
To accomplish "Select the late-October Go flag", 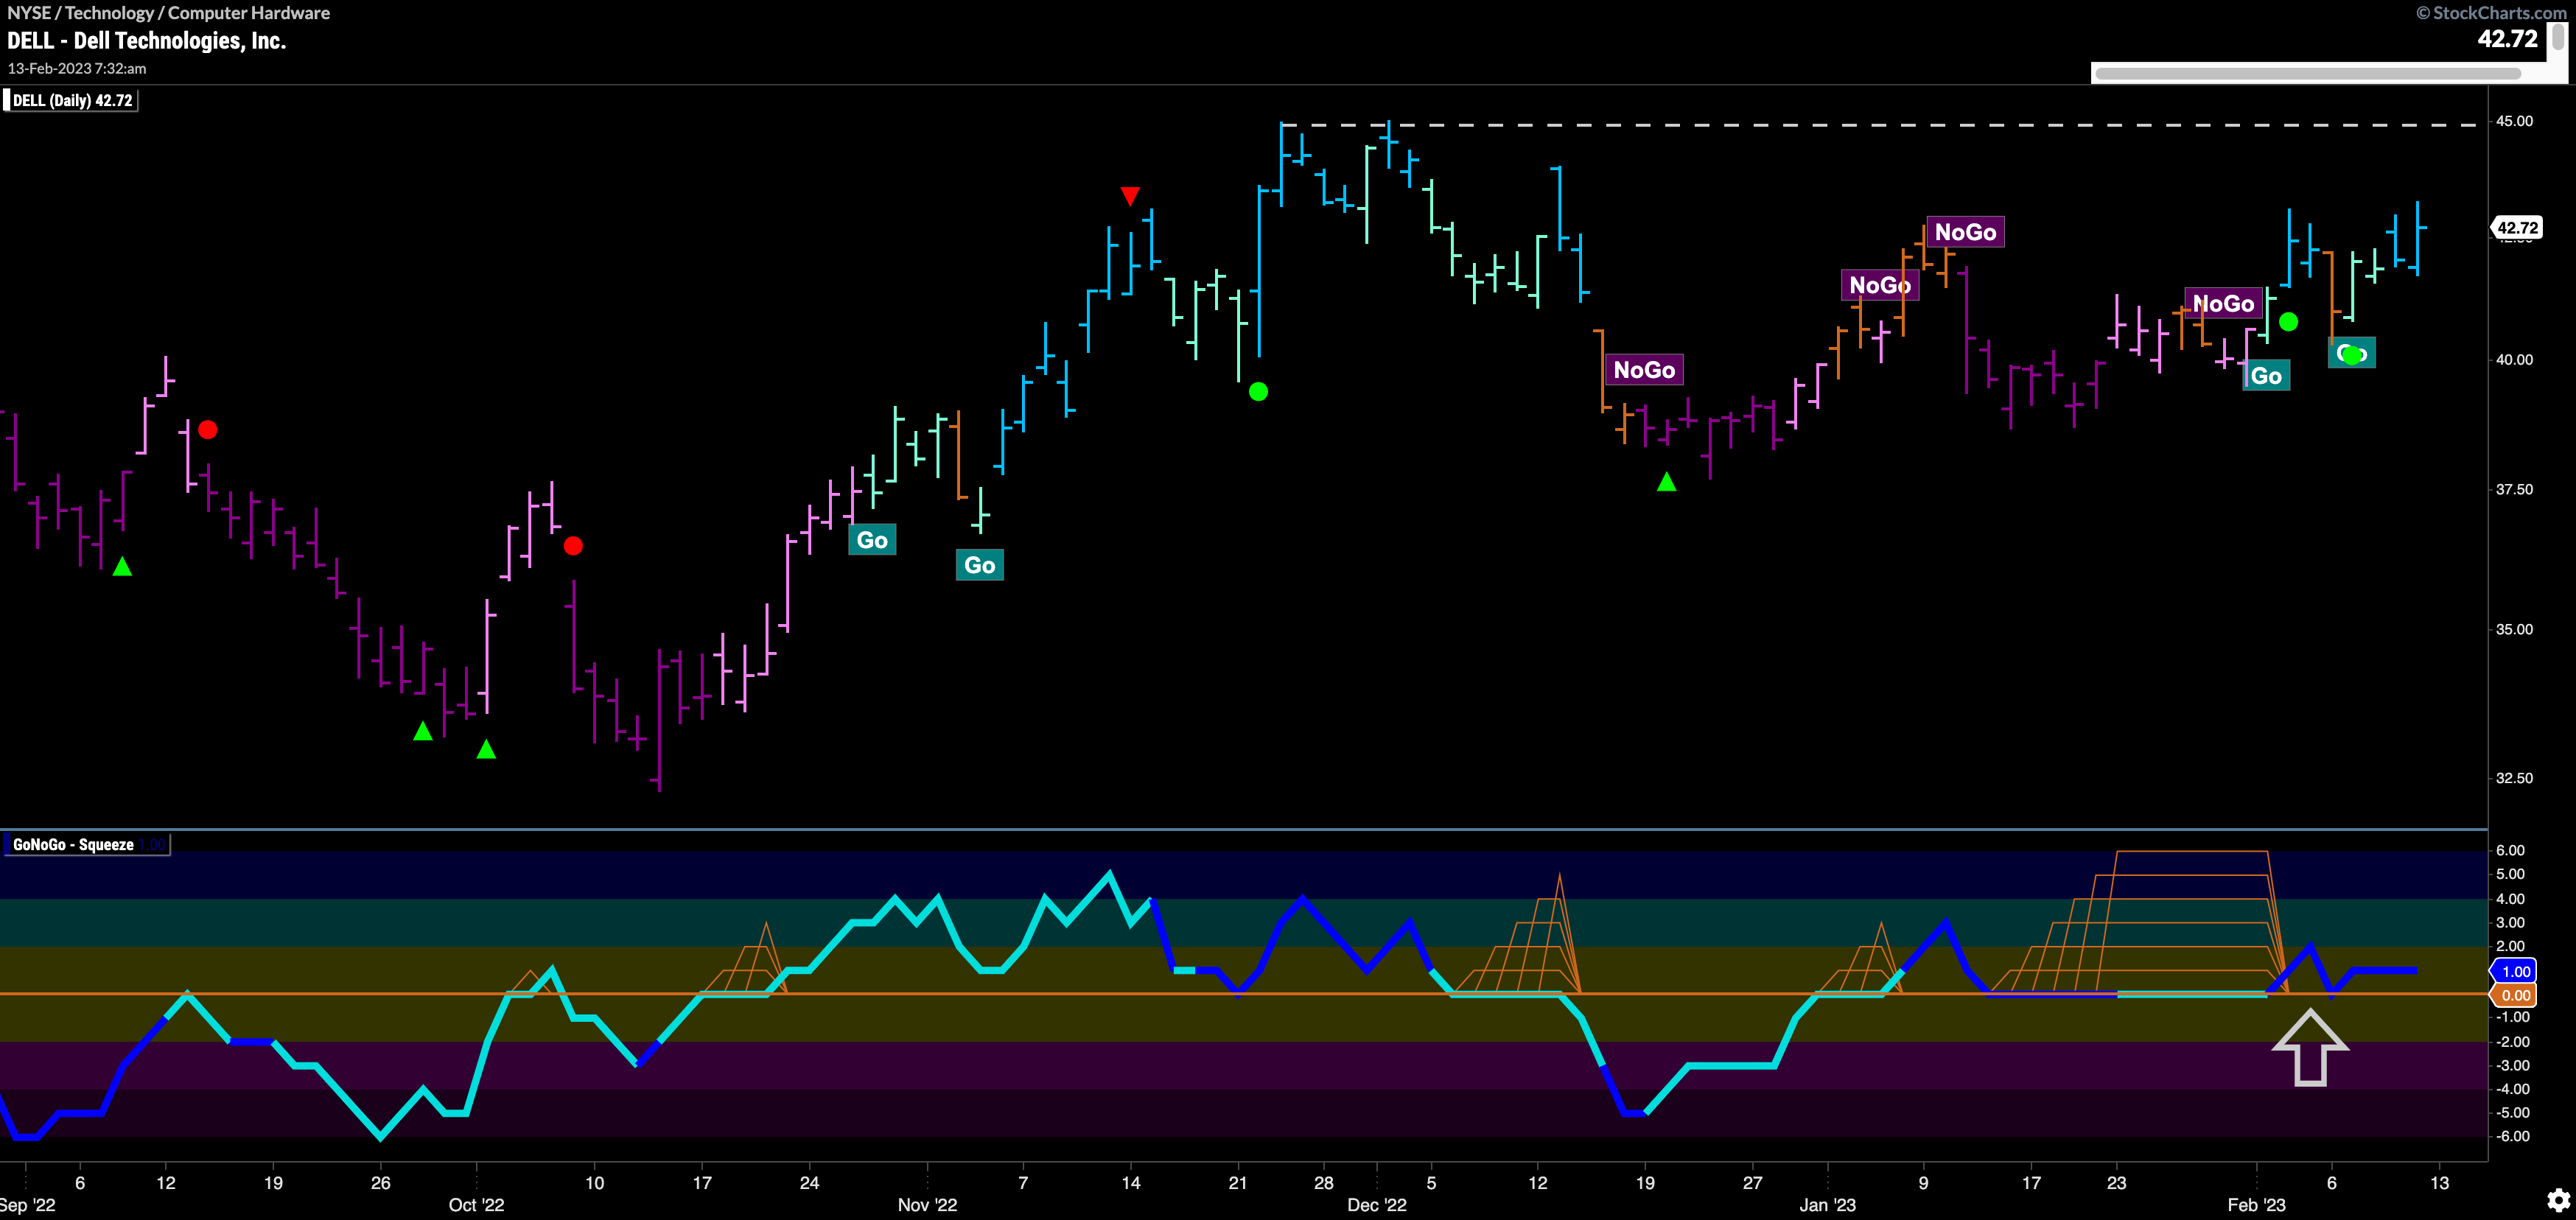I will [x=872, y=540].
